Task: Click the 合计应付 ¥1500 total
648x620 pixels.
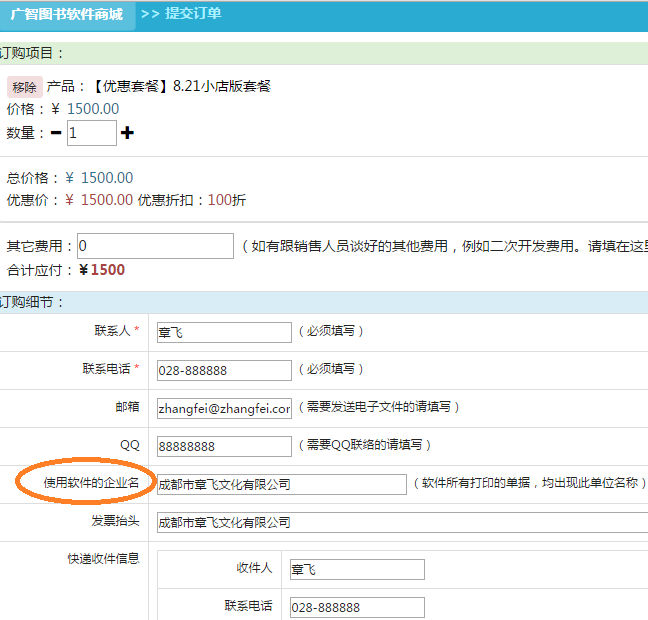Action: [102, 270]
